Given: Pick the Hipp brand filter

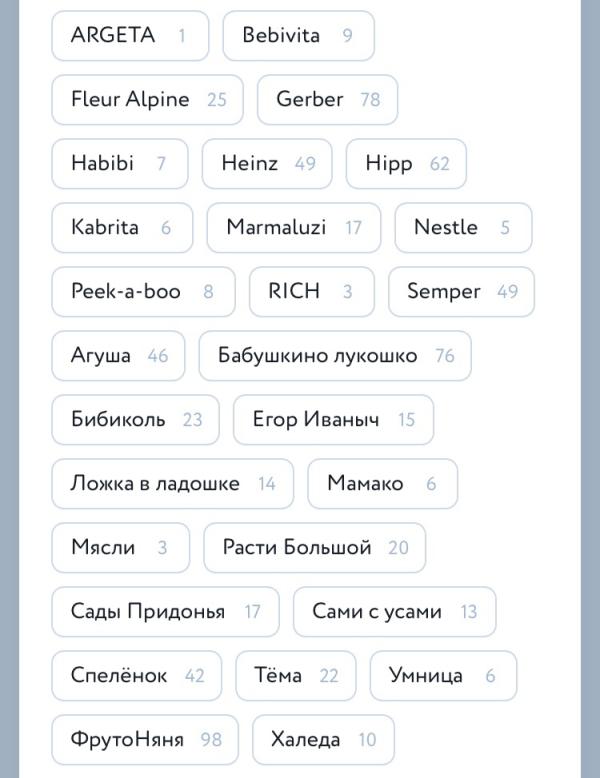Looking at the screenshot, I should [406, 164].
